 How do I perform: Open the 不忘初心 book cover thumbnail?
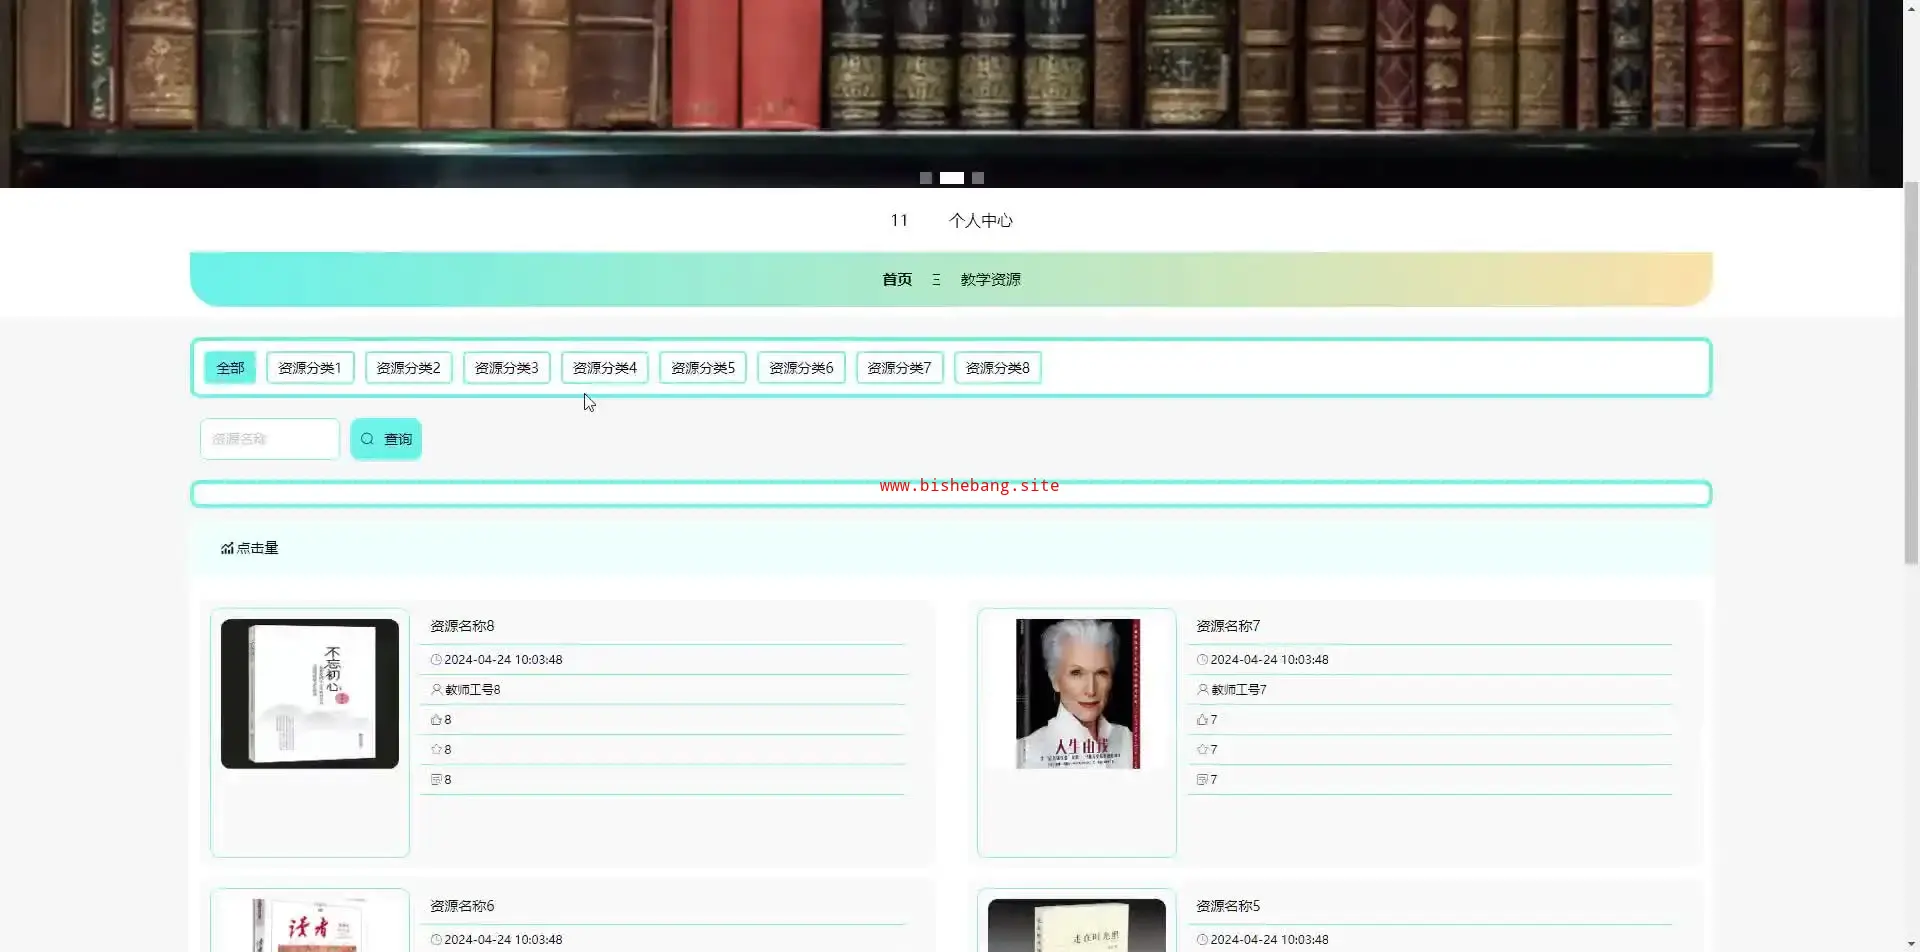[x=310, y=694]
